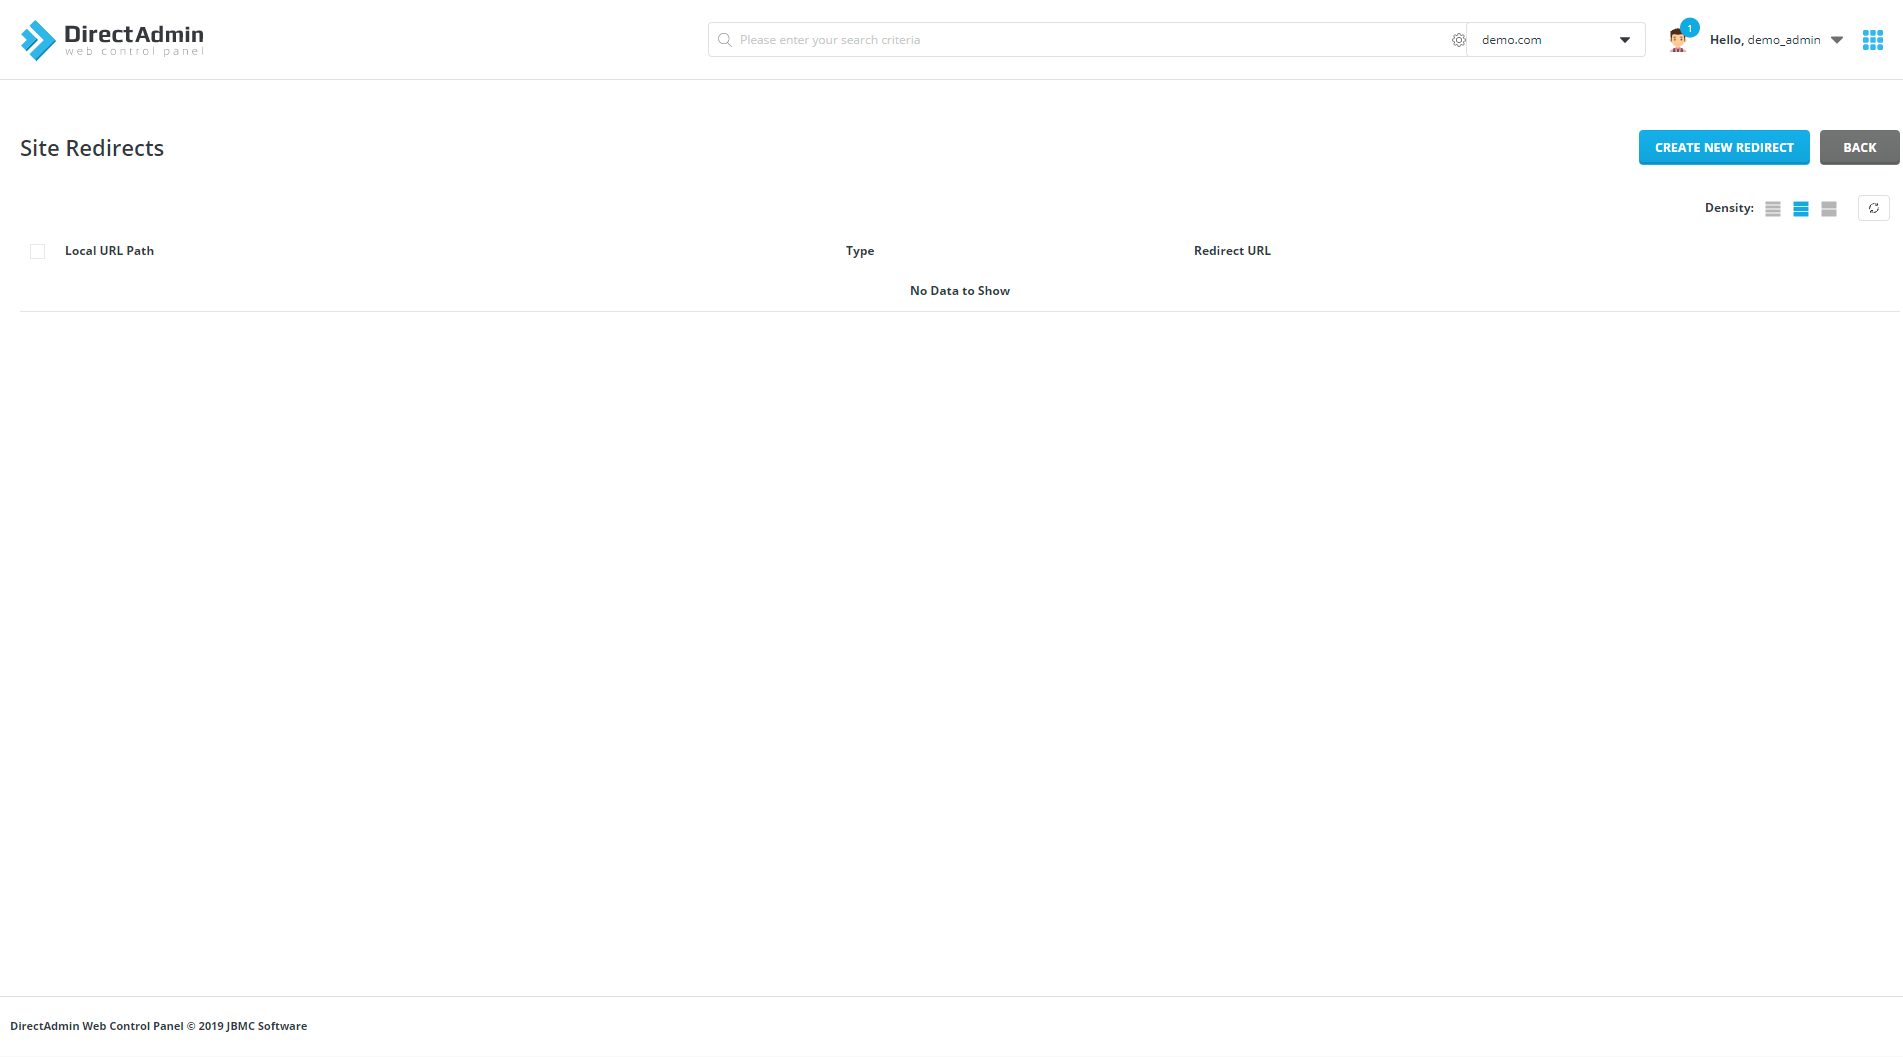Toggle the select-all checkbox
This screenshot has height=1057, width=1903.
(38, 251)
